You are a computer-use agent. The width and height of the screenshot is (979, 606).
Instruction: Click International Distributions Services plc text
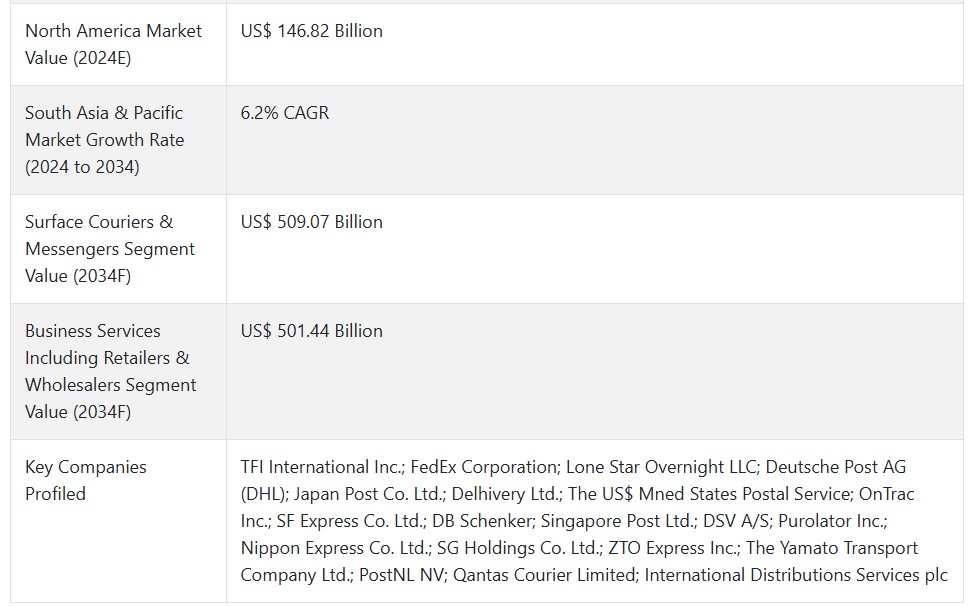pyautogui.click(x=796, y=575)
